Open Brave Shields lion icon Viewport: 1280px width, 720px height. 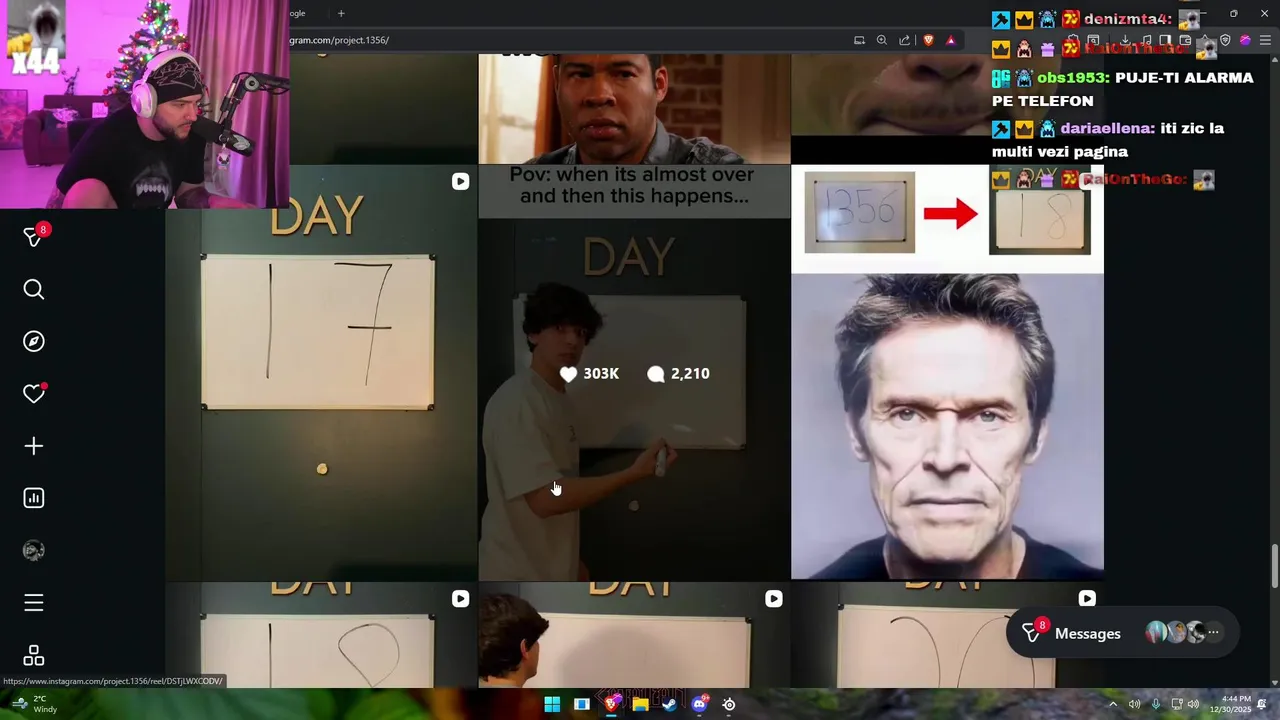coord(929,40)
